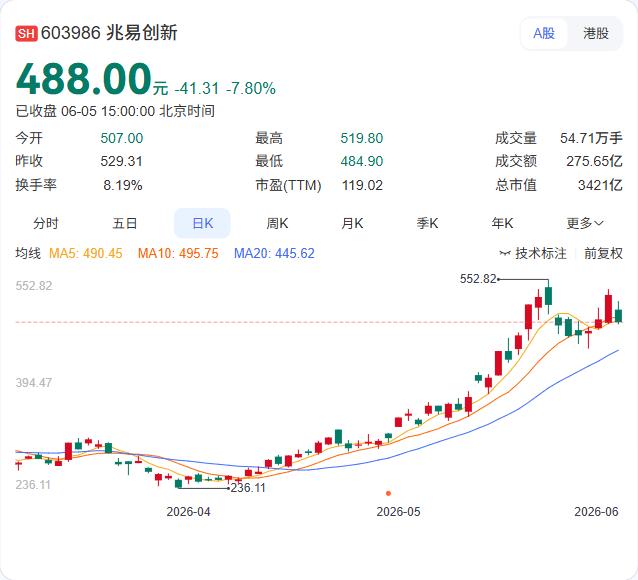This screenshot has width=638, height=580.
Task: Click the 总市值 value 3421亿
Action: tap(600, 185)
